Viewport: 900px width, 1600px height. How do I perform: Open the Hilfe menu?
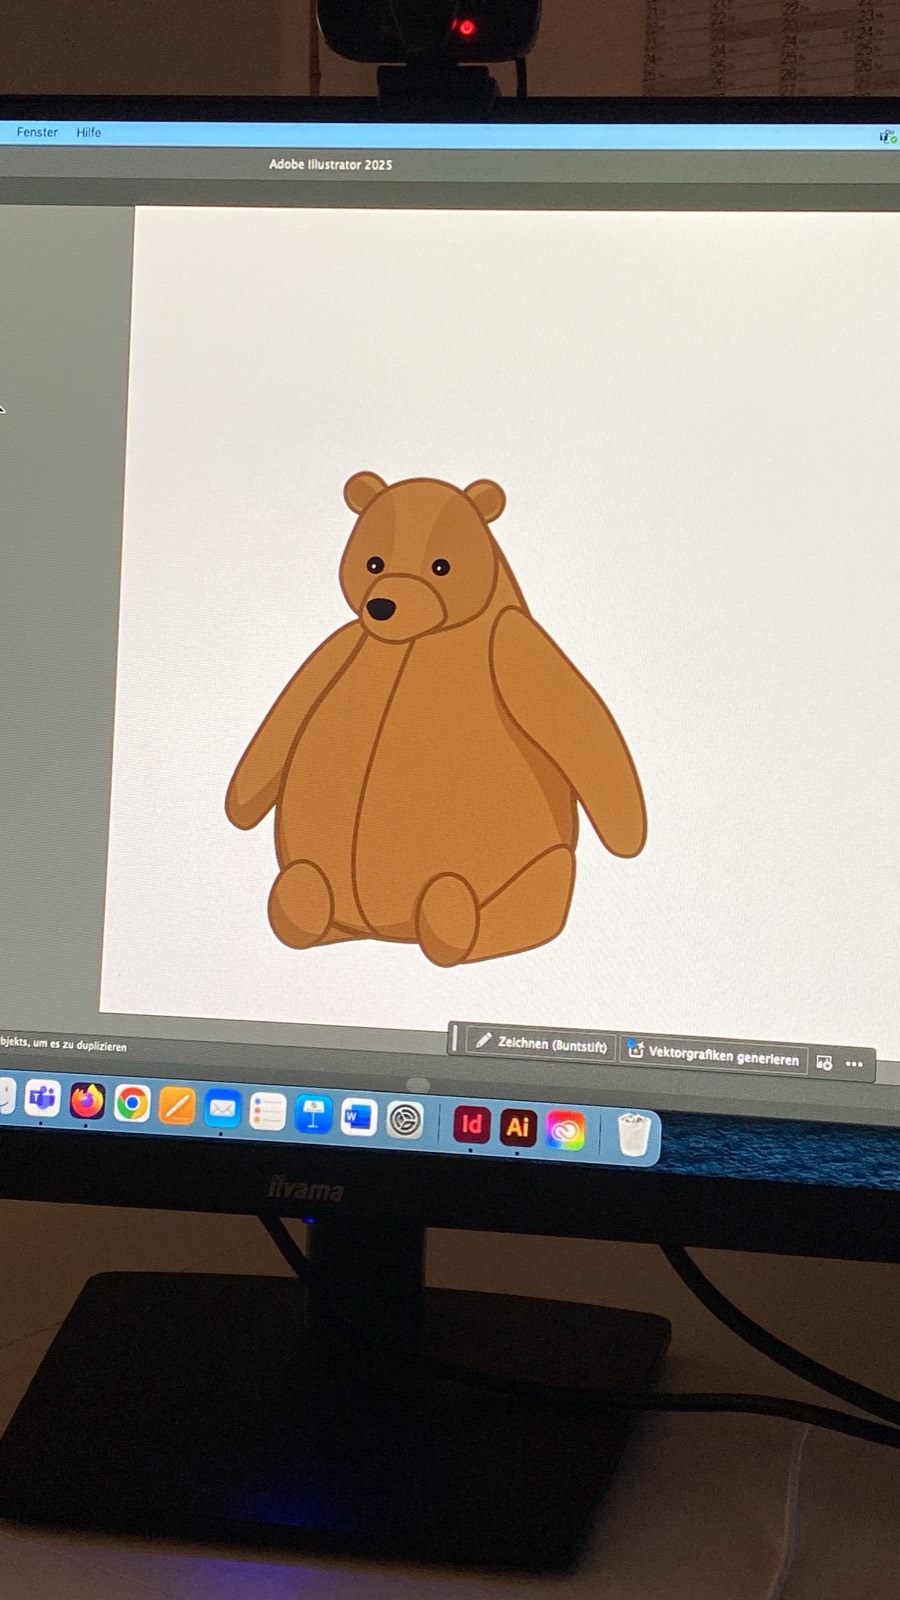[x=89, y=132]
